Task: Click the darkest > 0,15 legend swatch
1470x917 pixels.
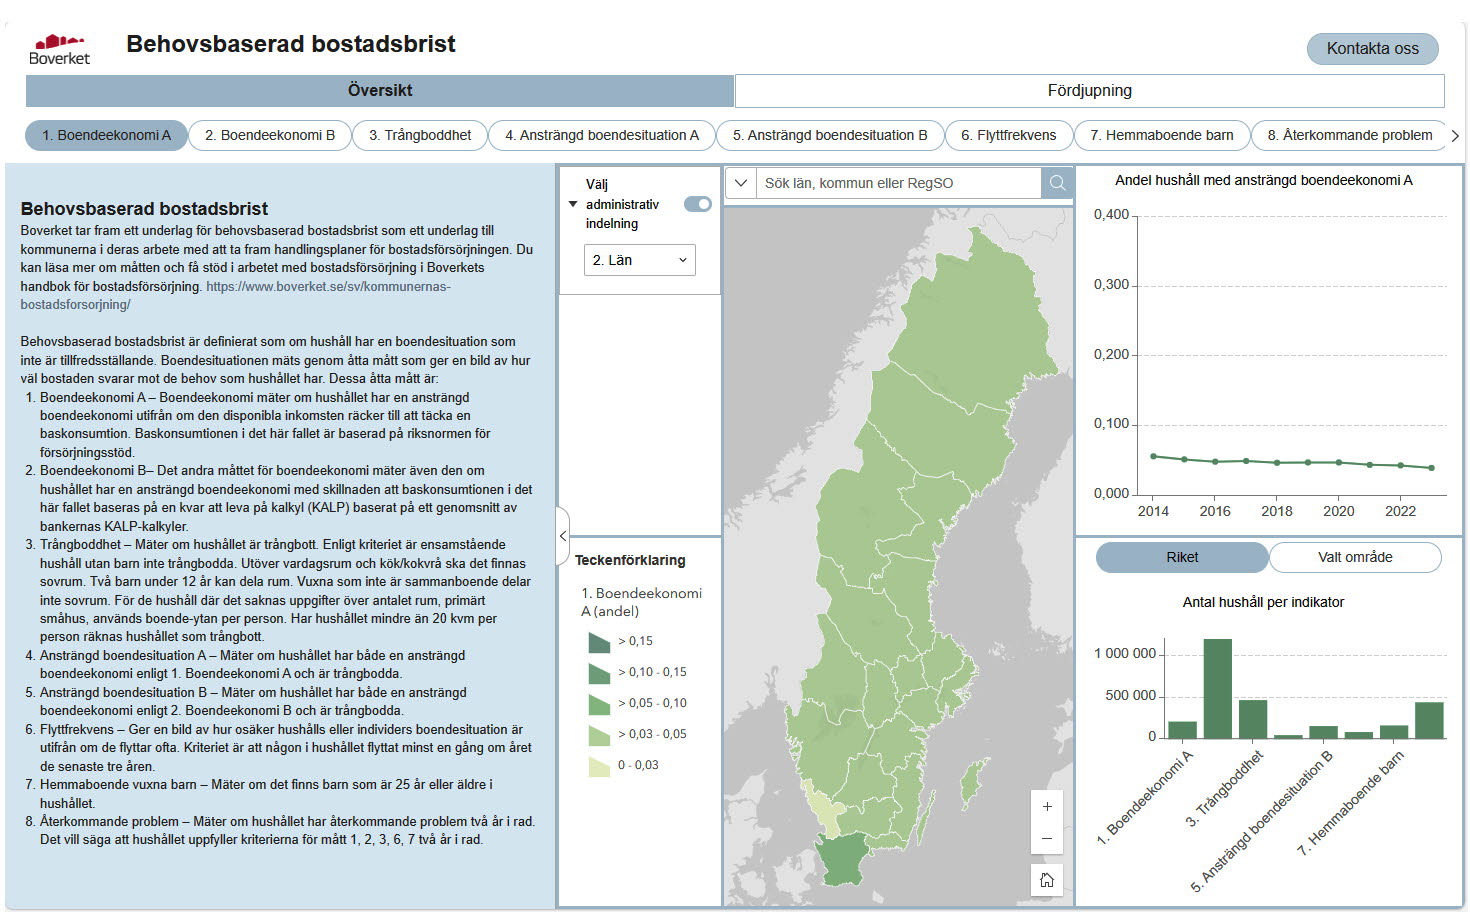Action: (598, 642)
